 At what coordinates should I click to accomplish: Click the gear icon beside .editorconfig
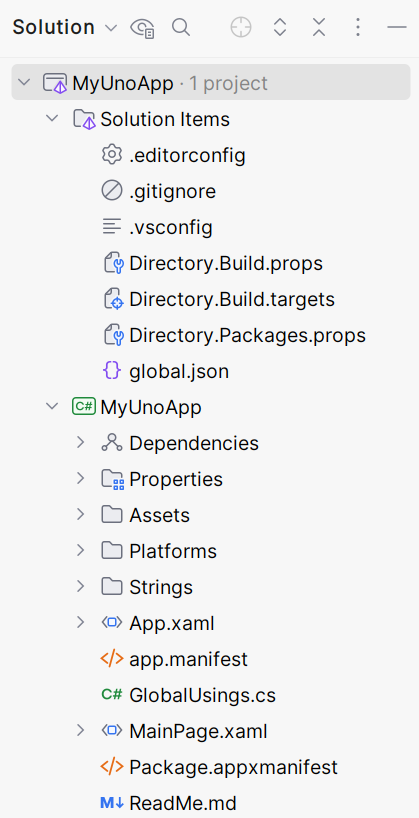pos(112,155)
